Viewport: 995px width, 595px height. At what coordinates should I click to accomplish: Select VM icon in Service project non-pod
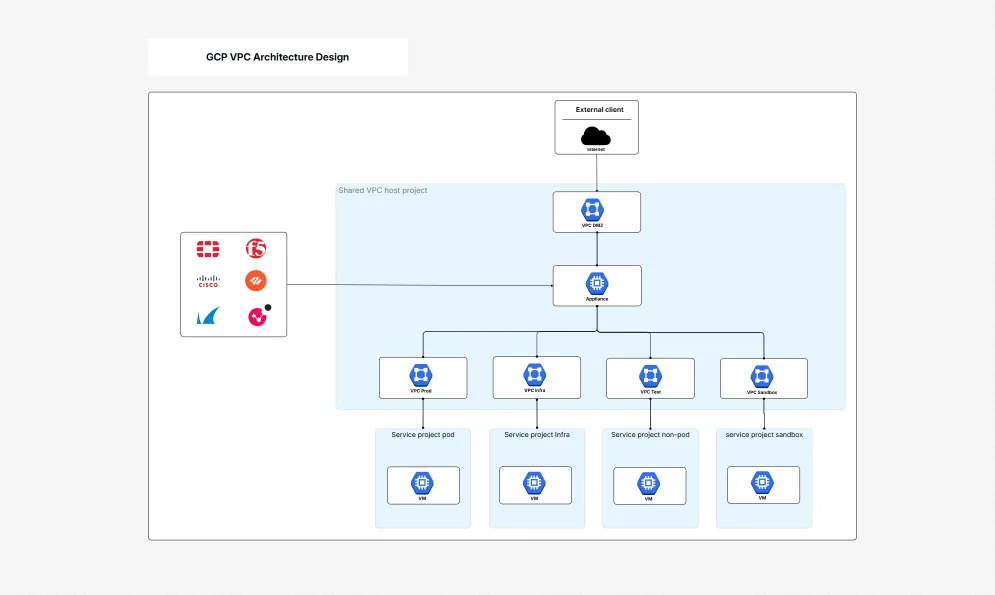coord(648,483)
